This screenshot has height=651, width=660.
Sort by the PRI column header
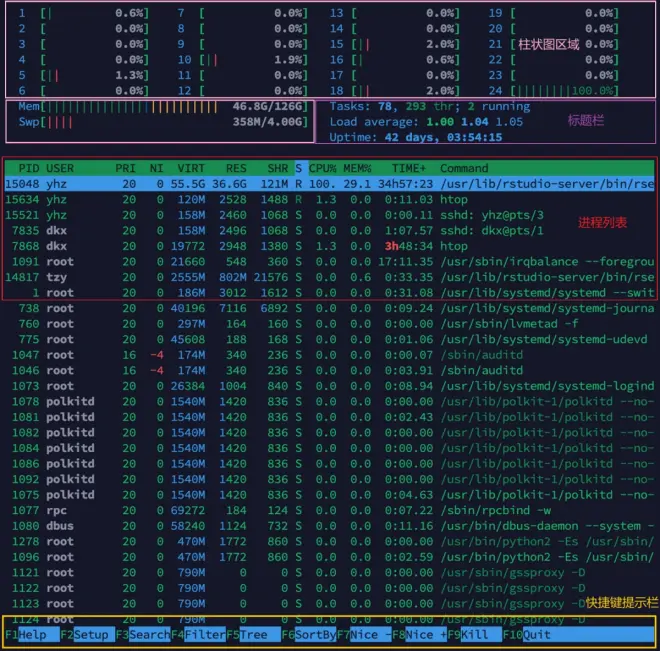125,168
